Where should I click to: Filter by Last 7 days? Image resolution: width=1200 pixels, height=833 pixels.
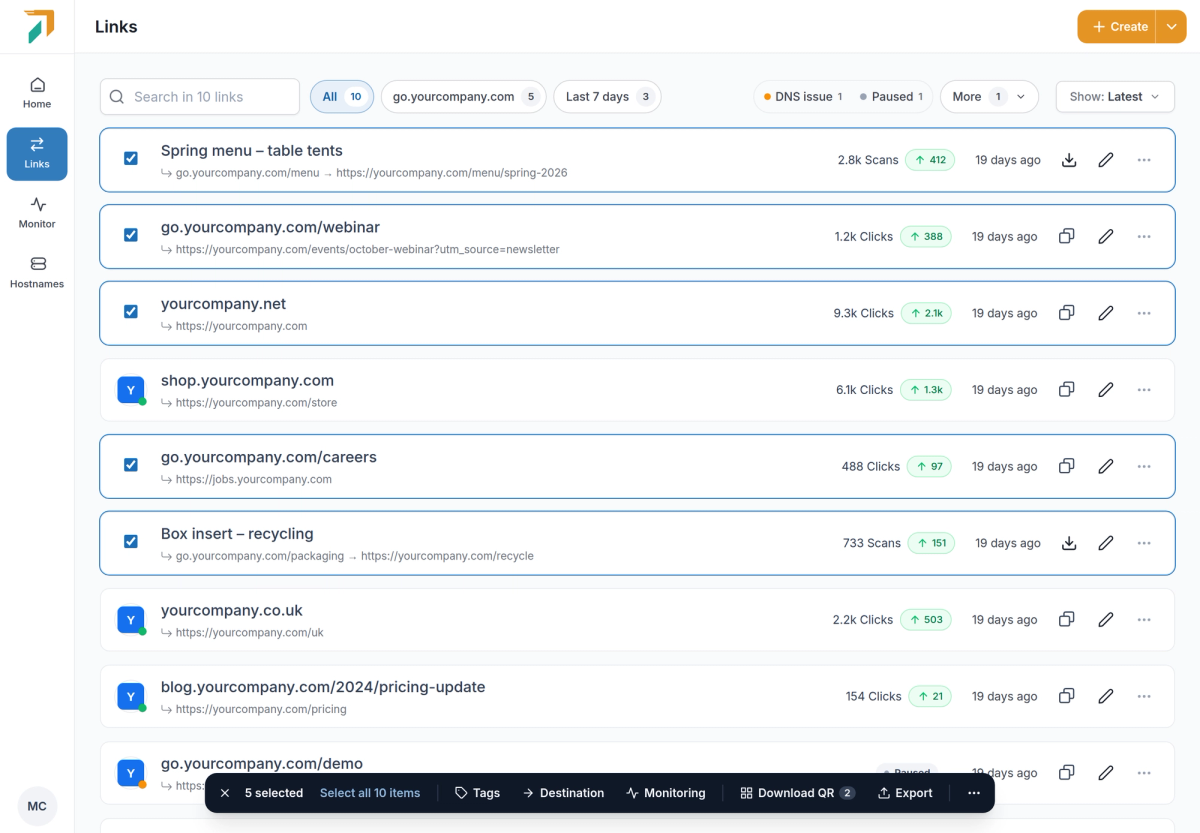pyautogui.click(x=607, y=97)
